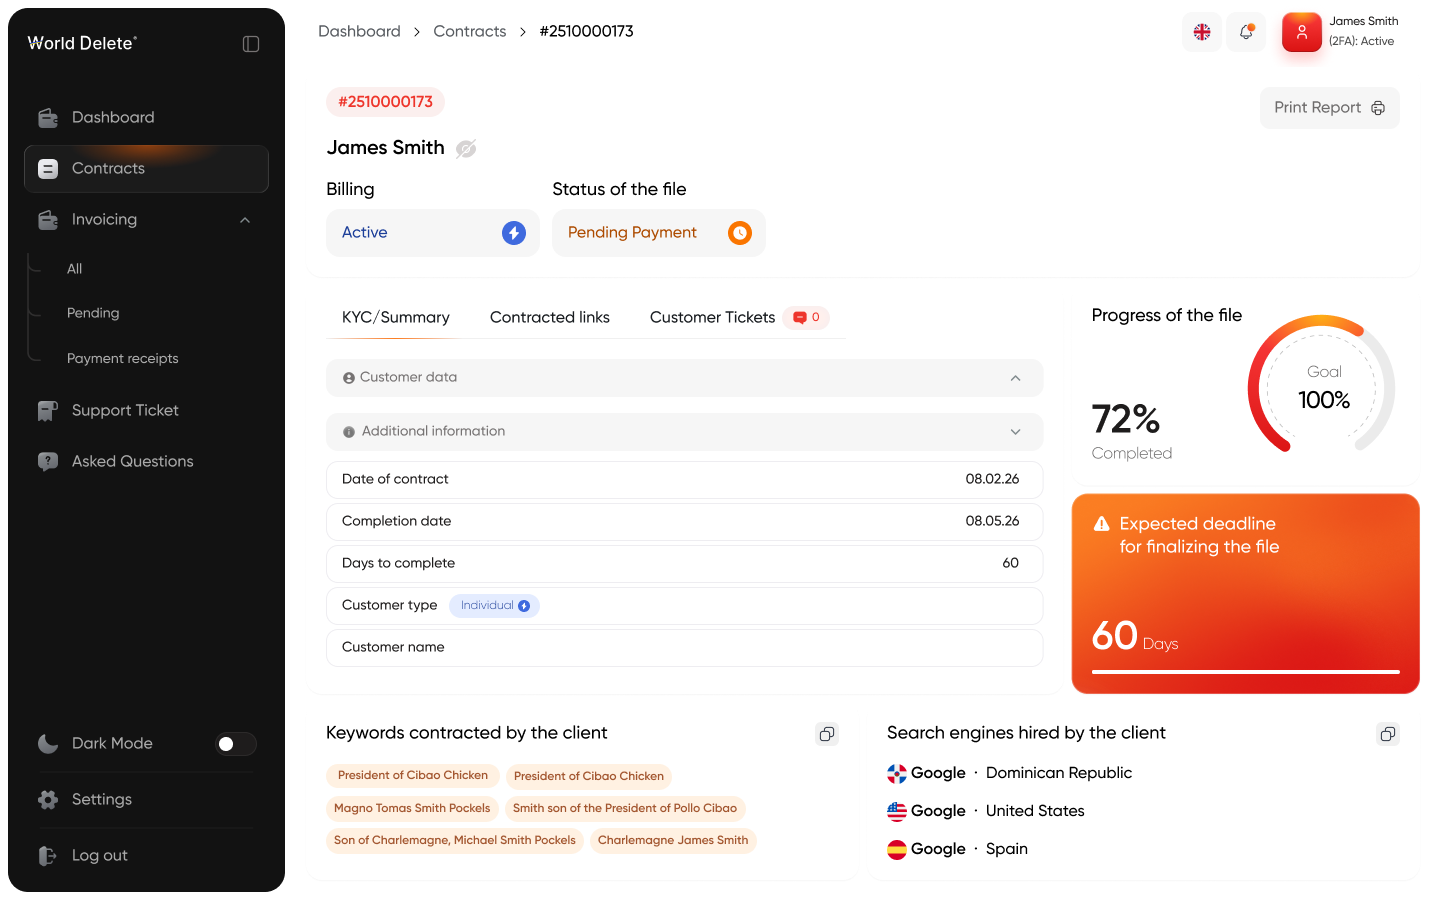Open the Customer Tickets tab
Screen dimensions: 1440x900
tap(712, 317)
